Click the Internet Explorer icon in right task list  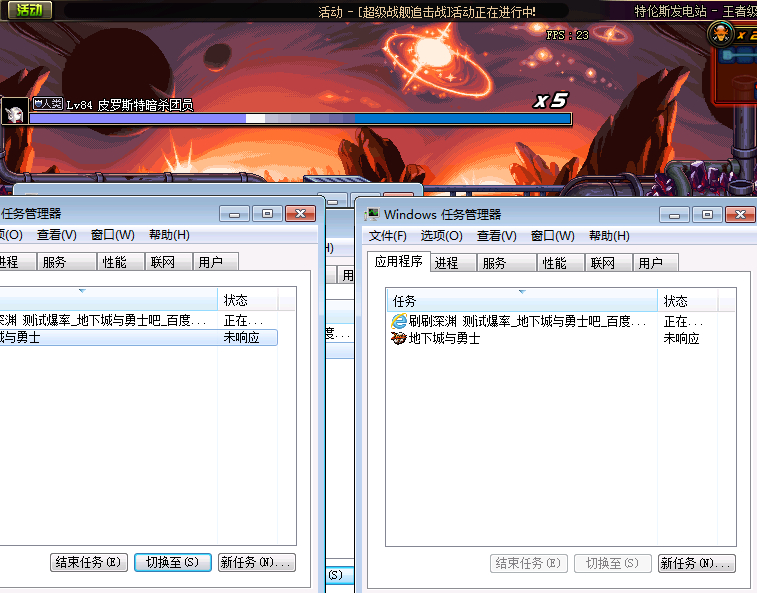pyautogui.click(x=399, y=321)
